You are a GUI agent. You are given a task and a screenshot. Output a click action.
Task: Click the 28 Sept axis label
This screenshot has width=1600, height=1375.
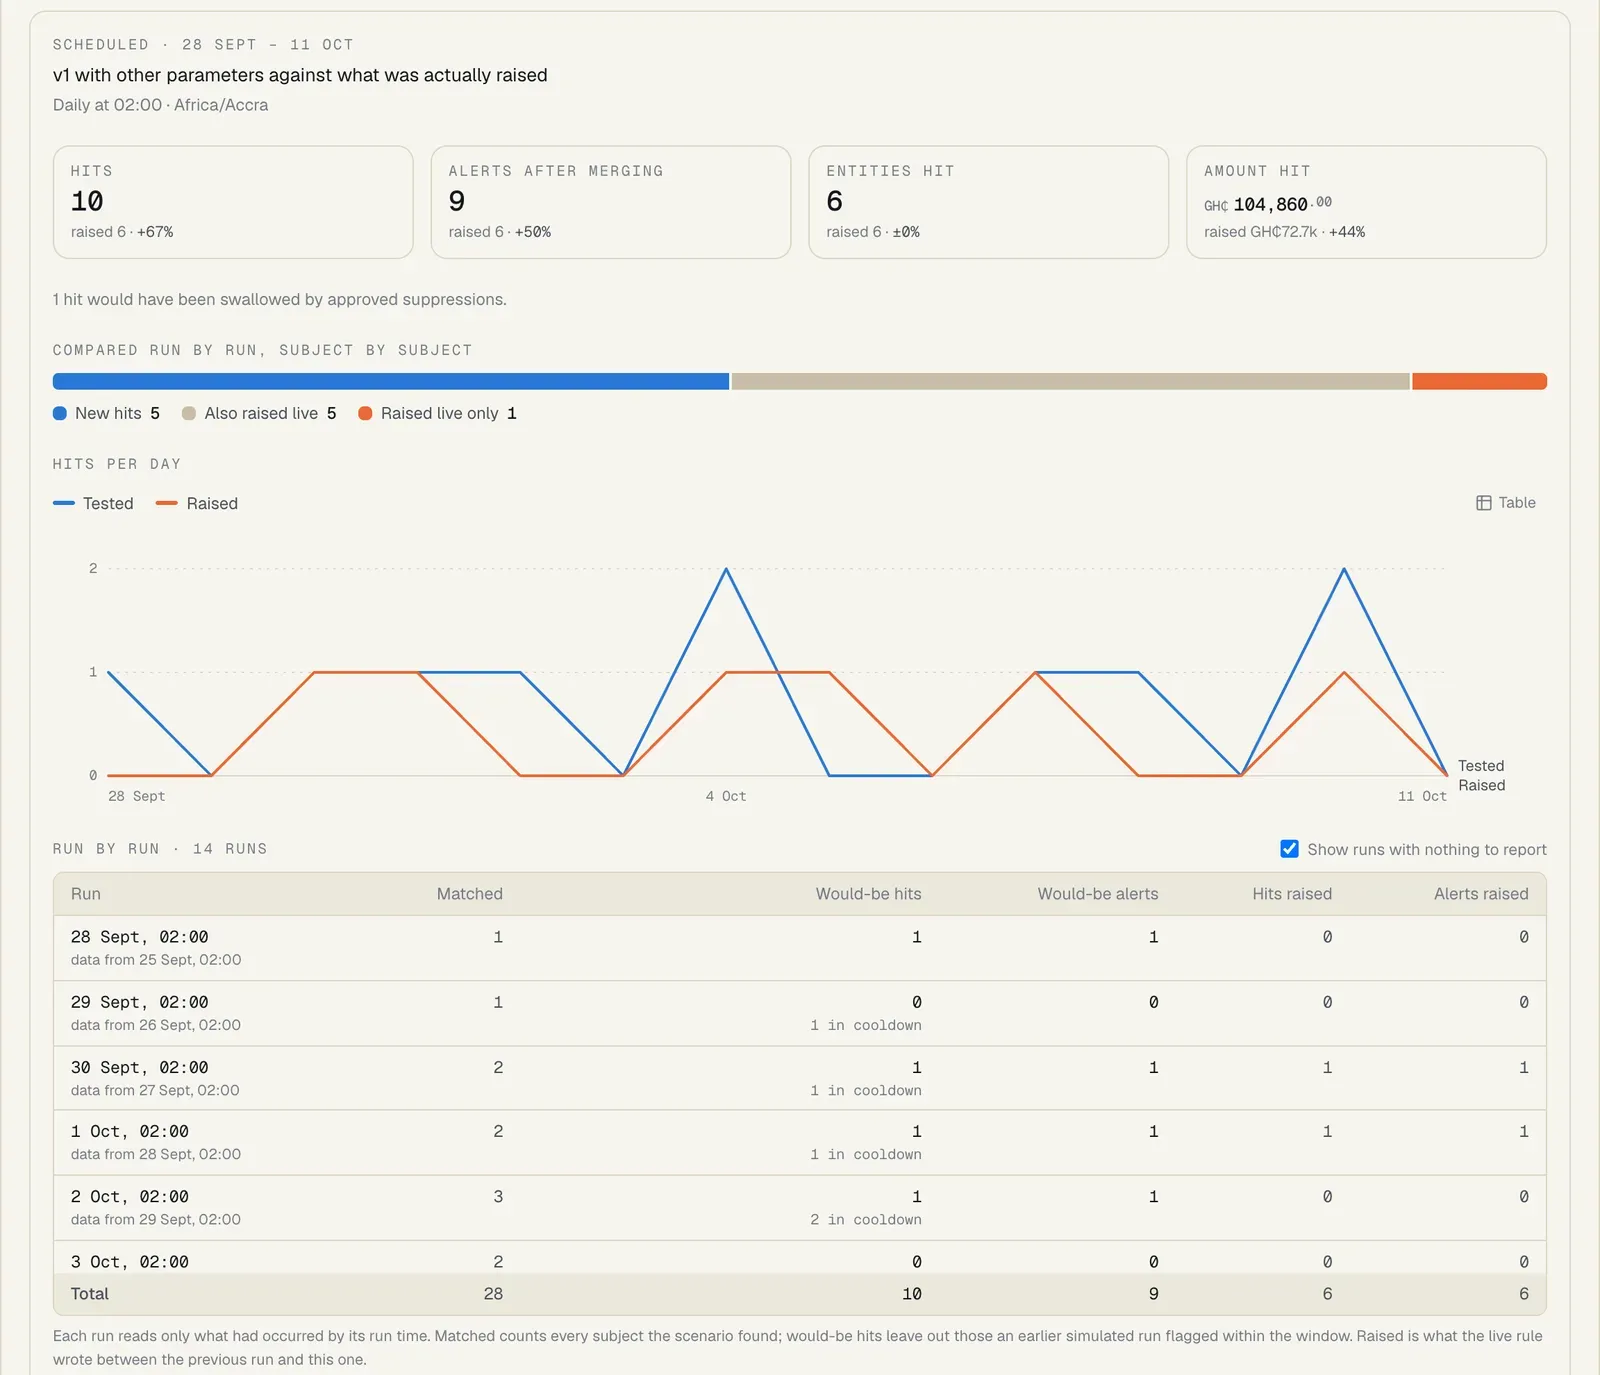(136, 796)
